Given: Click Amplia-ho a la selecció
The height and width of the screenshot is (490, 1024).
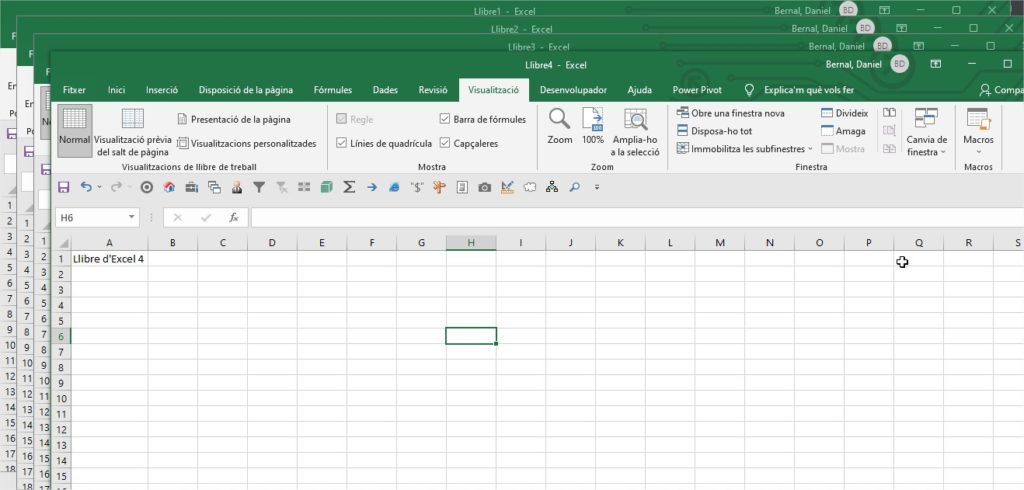Looking at the screenshot, I should pos(635,132).
